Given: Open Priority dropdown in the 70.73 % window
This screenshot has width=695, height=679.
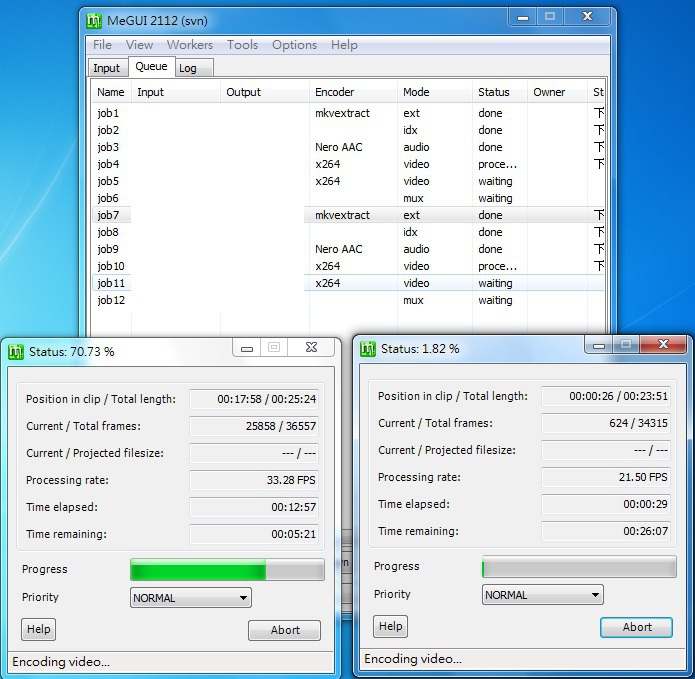Looking at the screenshot, I should point(190,598).
